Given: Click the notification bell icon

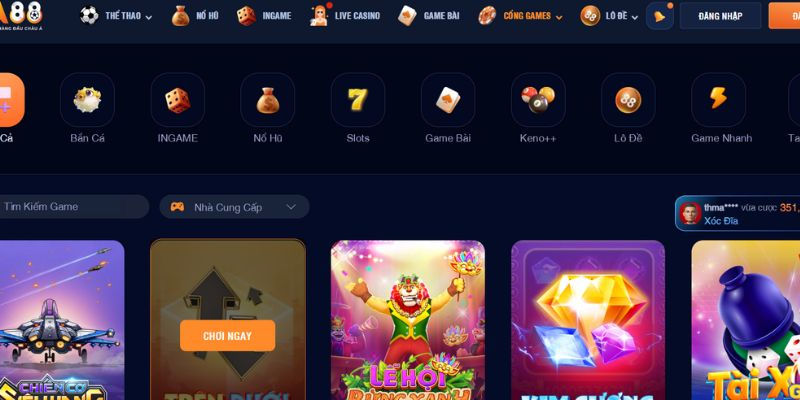Looking at the screenshot, I should pos(660,16).
